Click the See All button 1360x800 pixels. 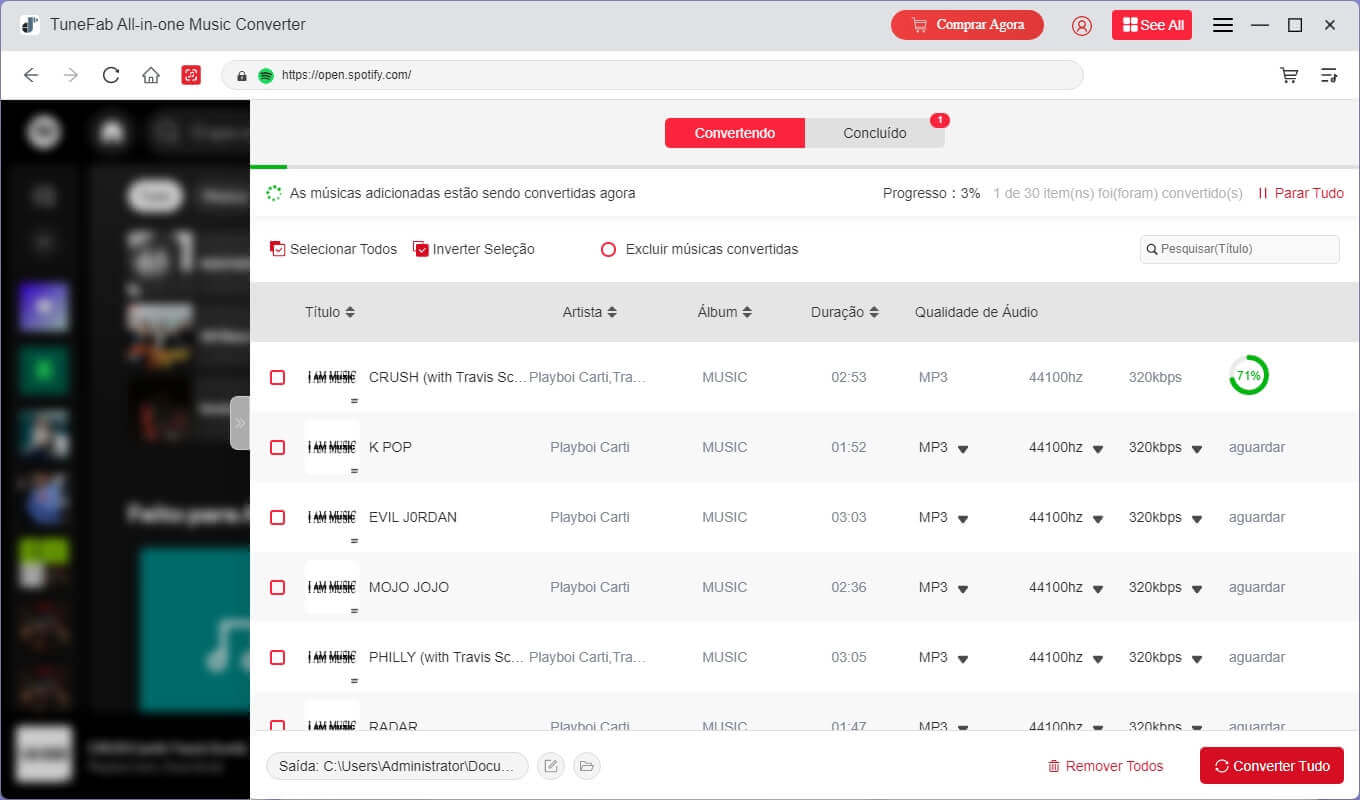(x=1152, y=25)
